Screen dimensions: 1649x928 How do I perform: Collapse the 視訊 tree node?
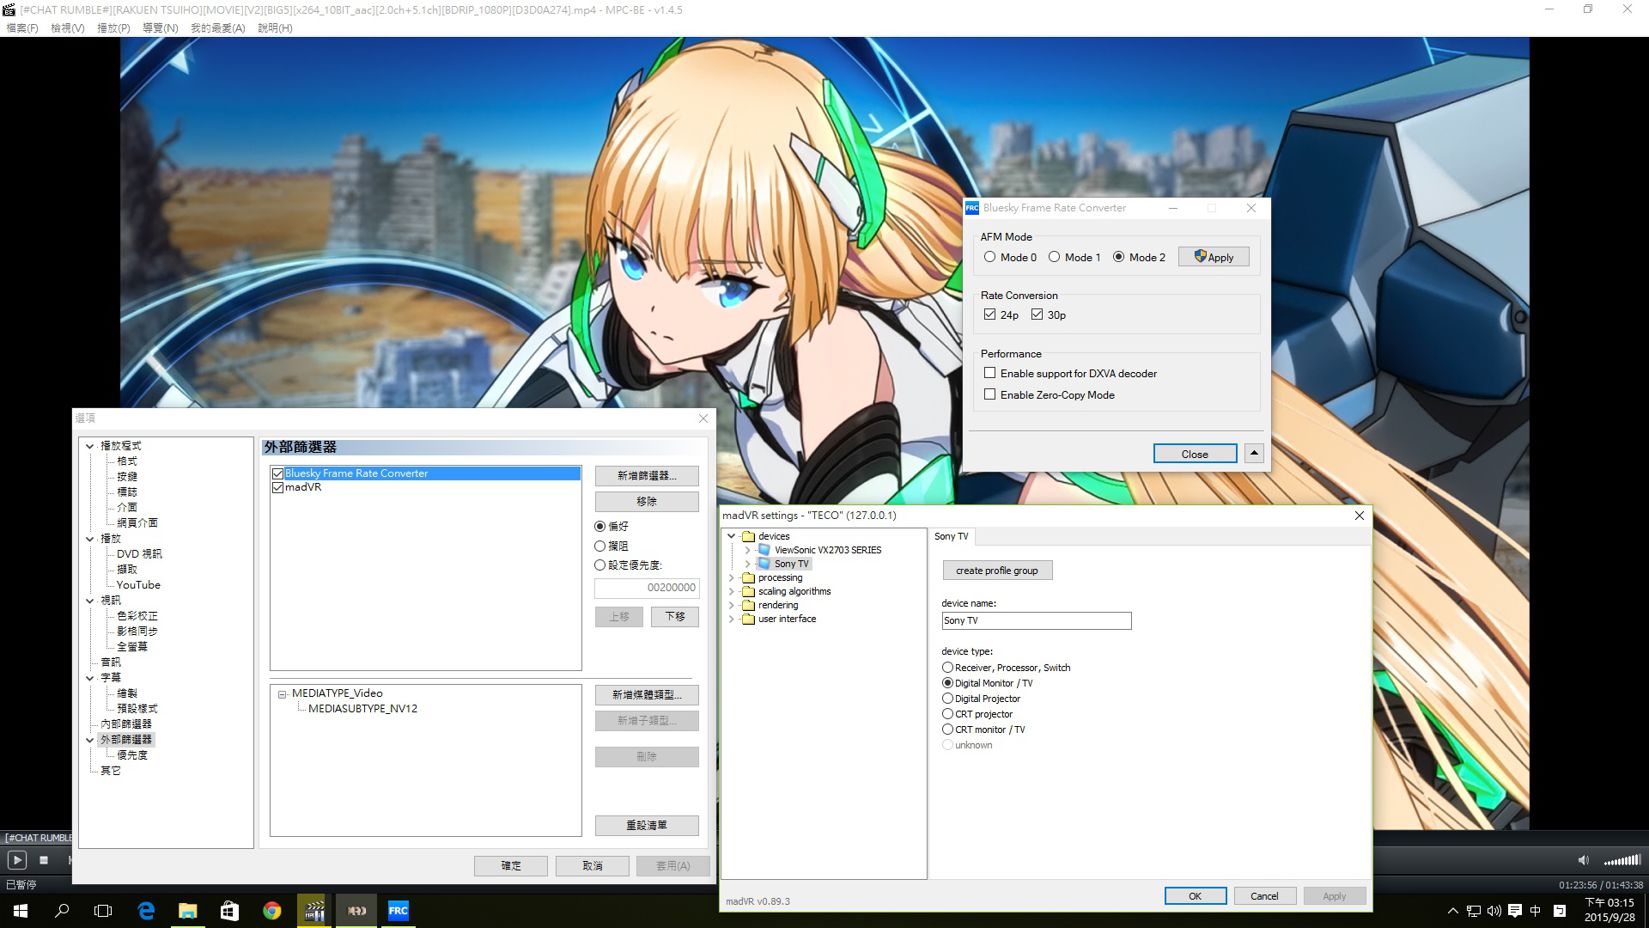[90, 601]
